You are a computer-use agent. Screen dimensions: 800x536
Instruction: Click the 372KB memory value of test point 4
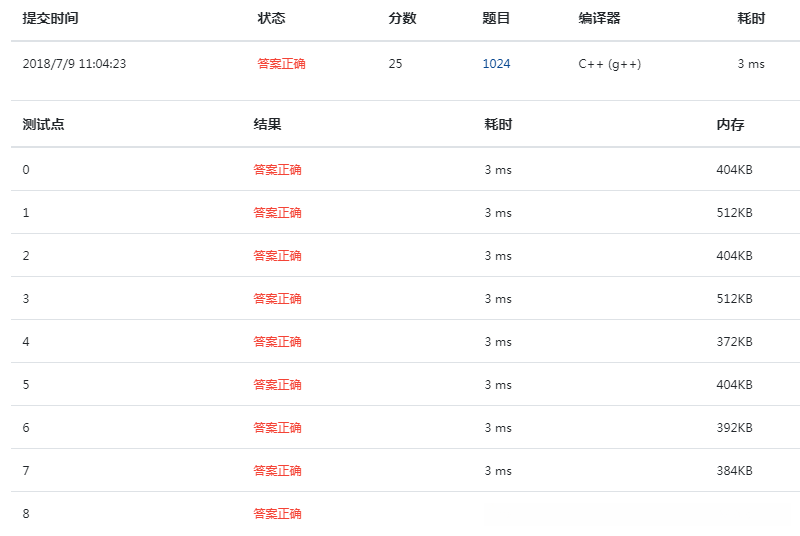(x=734, y=342)
